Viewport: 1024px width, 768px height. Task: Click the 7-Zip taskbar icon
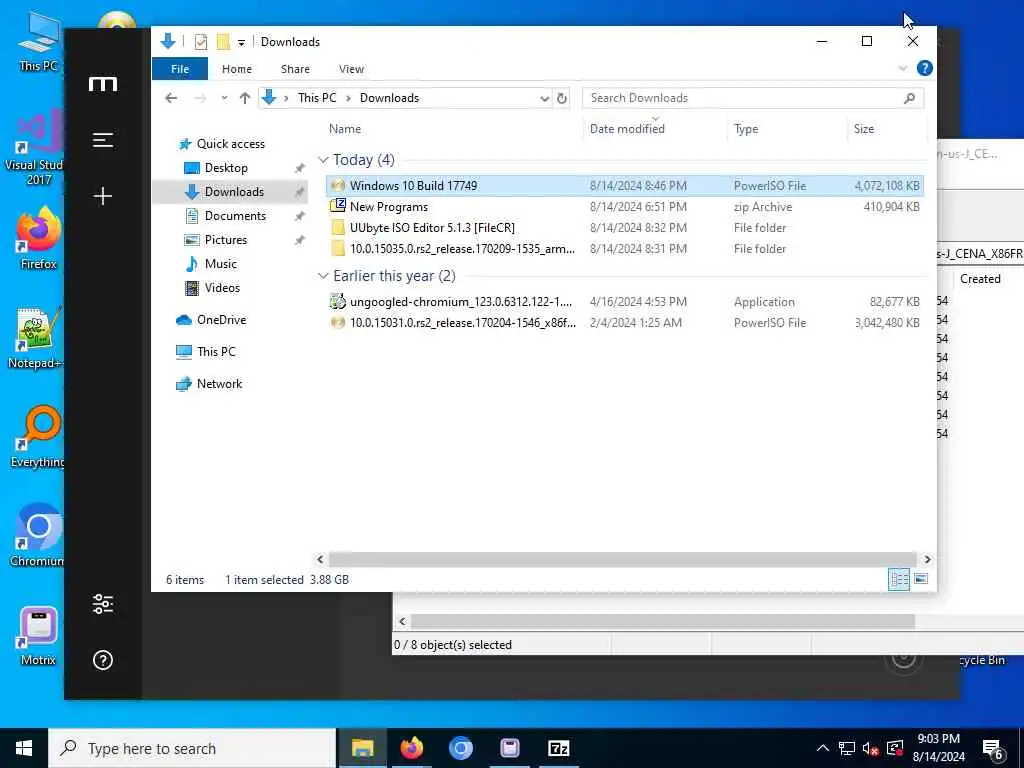point(558,748)
